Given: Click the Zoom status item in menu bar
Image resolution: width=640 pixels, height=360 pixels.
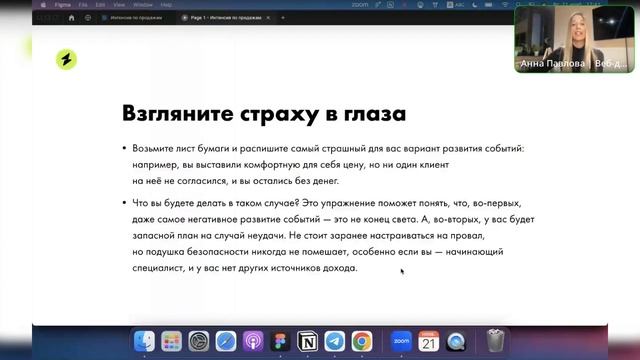Looking at the screenshot, I should (x=360, y=4).
